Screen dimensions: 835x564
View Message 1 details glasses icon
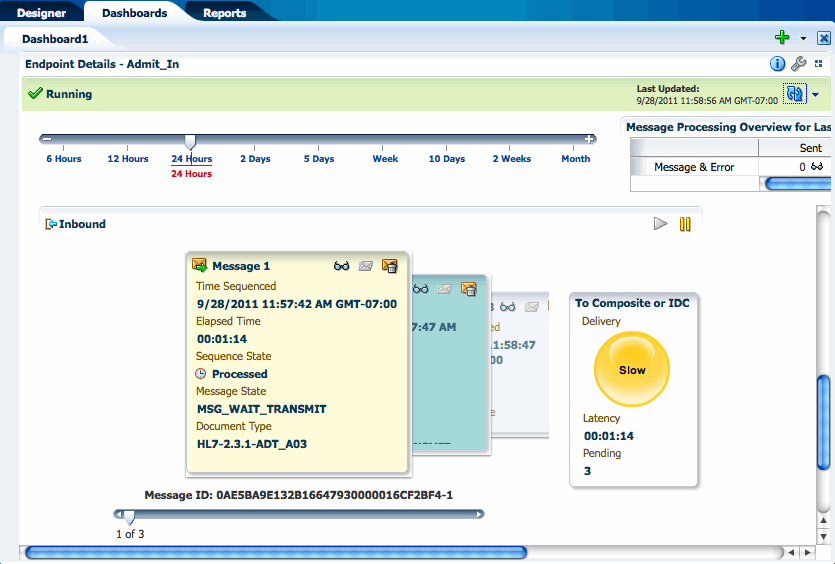341,266
